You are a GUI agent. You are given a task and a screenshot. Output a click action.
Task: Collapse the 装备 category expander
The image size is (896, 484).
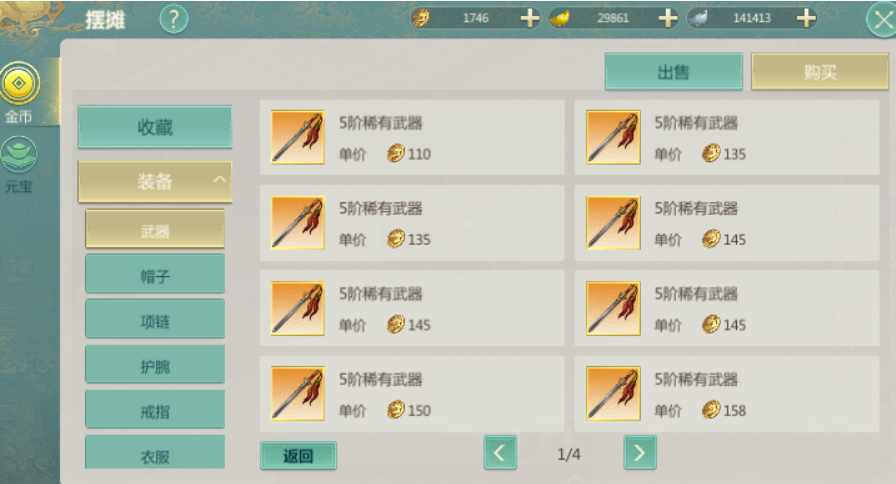[219, 179]
